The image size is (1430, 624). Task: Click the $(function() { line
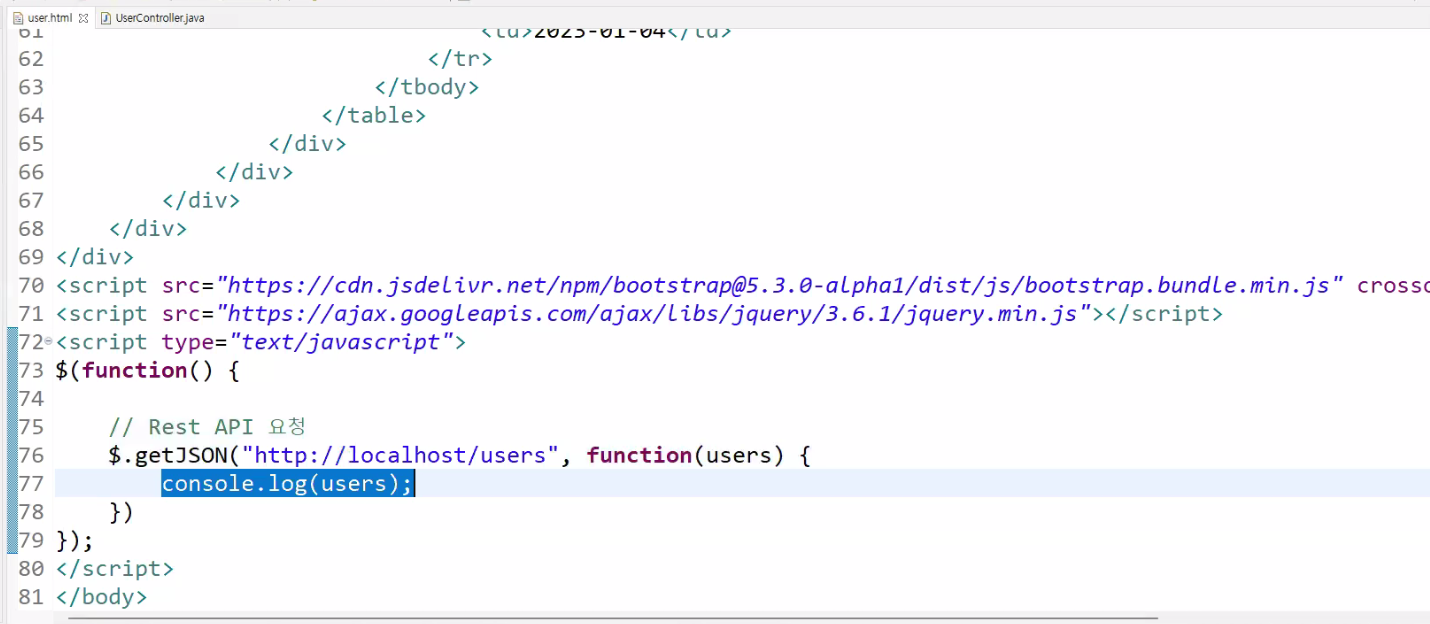(148, 371)
